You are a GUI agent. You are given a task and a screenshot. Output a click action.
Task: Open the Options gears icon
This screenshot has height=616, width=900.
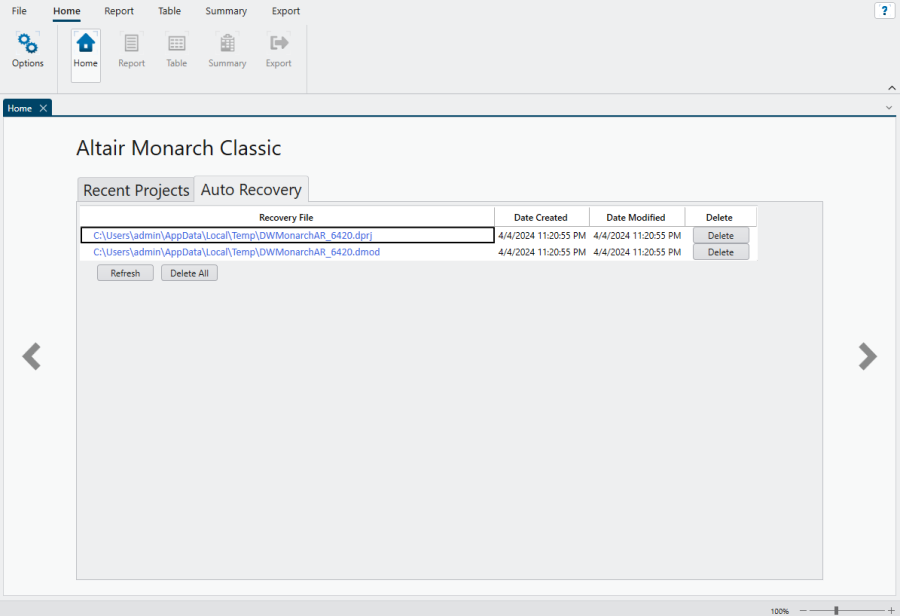pos(28,44)
